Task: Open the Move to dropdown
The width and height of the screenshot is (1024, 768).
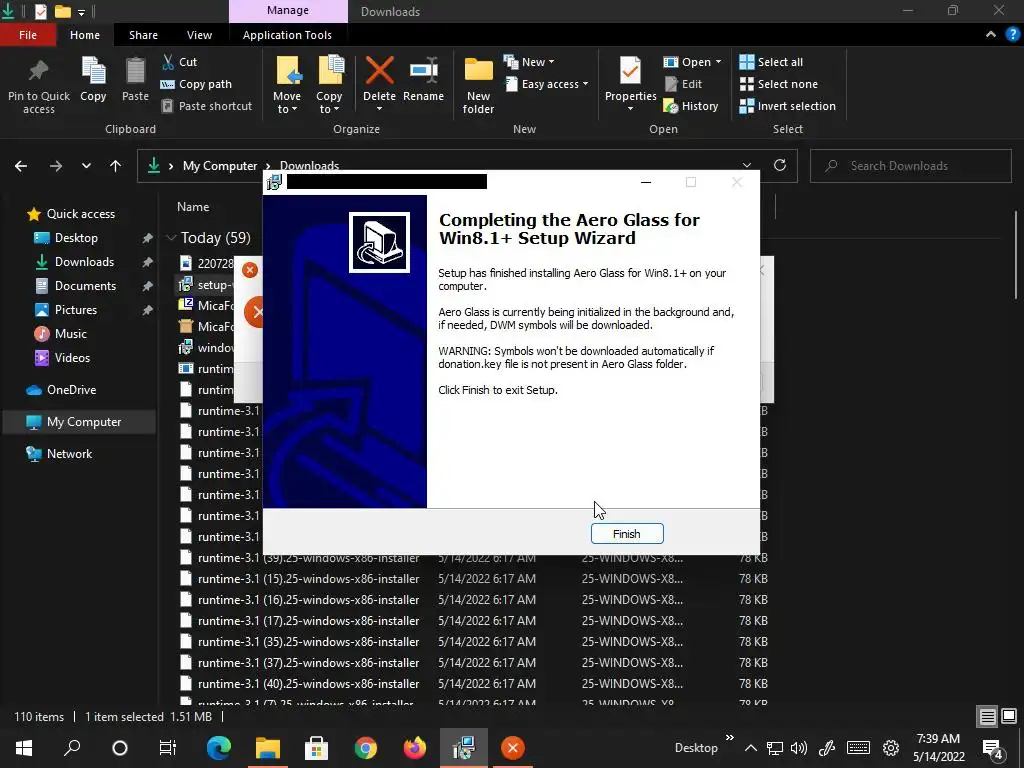Action: pos(287,86)
